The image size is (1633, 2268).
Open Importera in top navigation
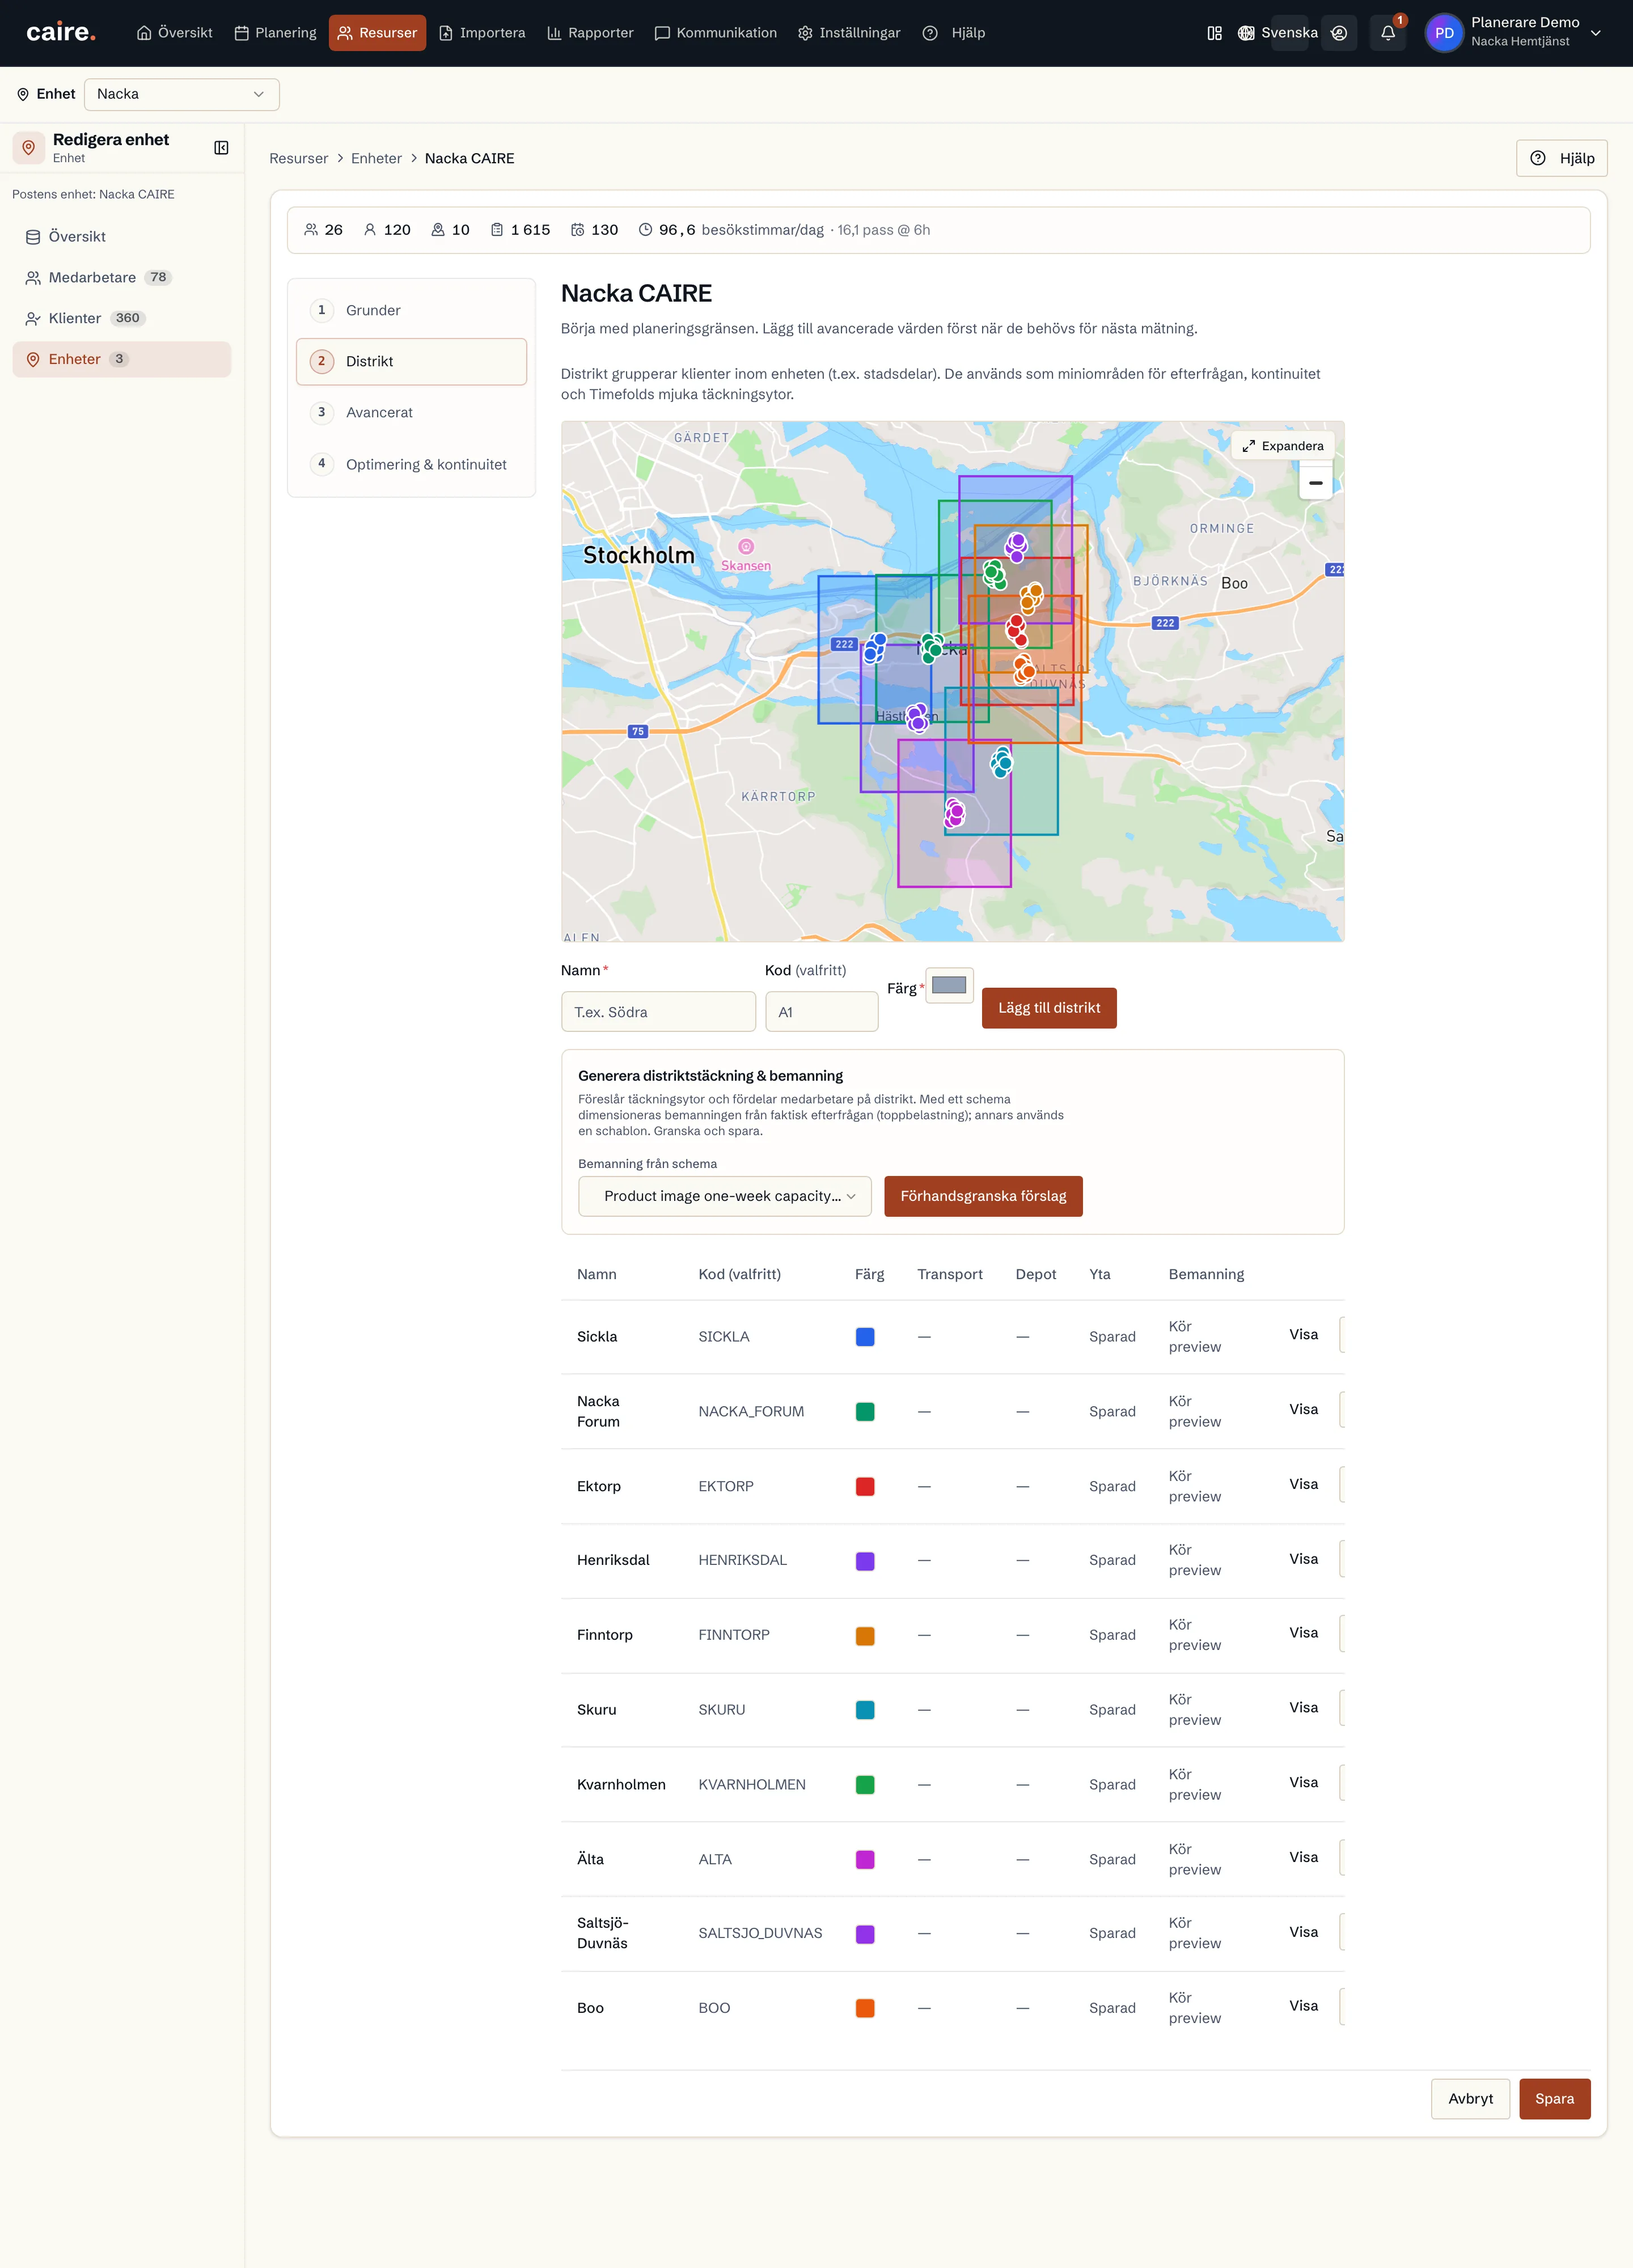tap(483, 33)
